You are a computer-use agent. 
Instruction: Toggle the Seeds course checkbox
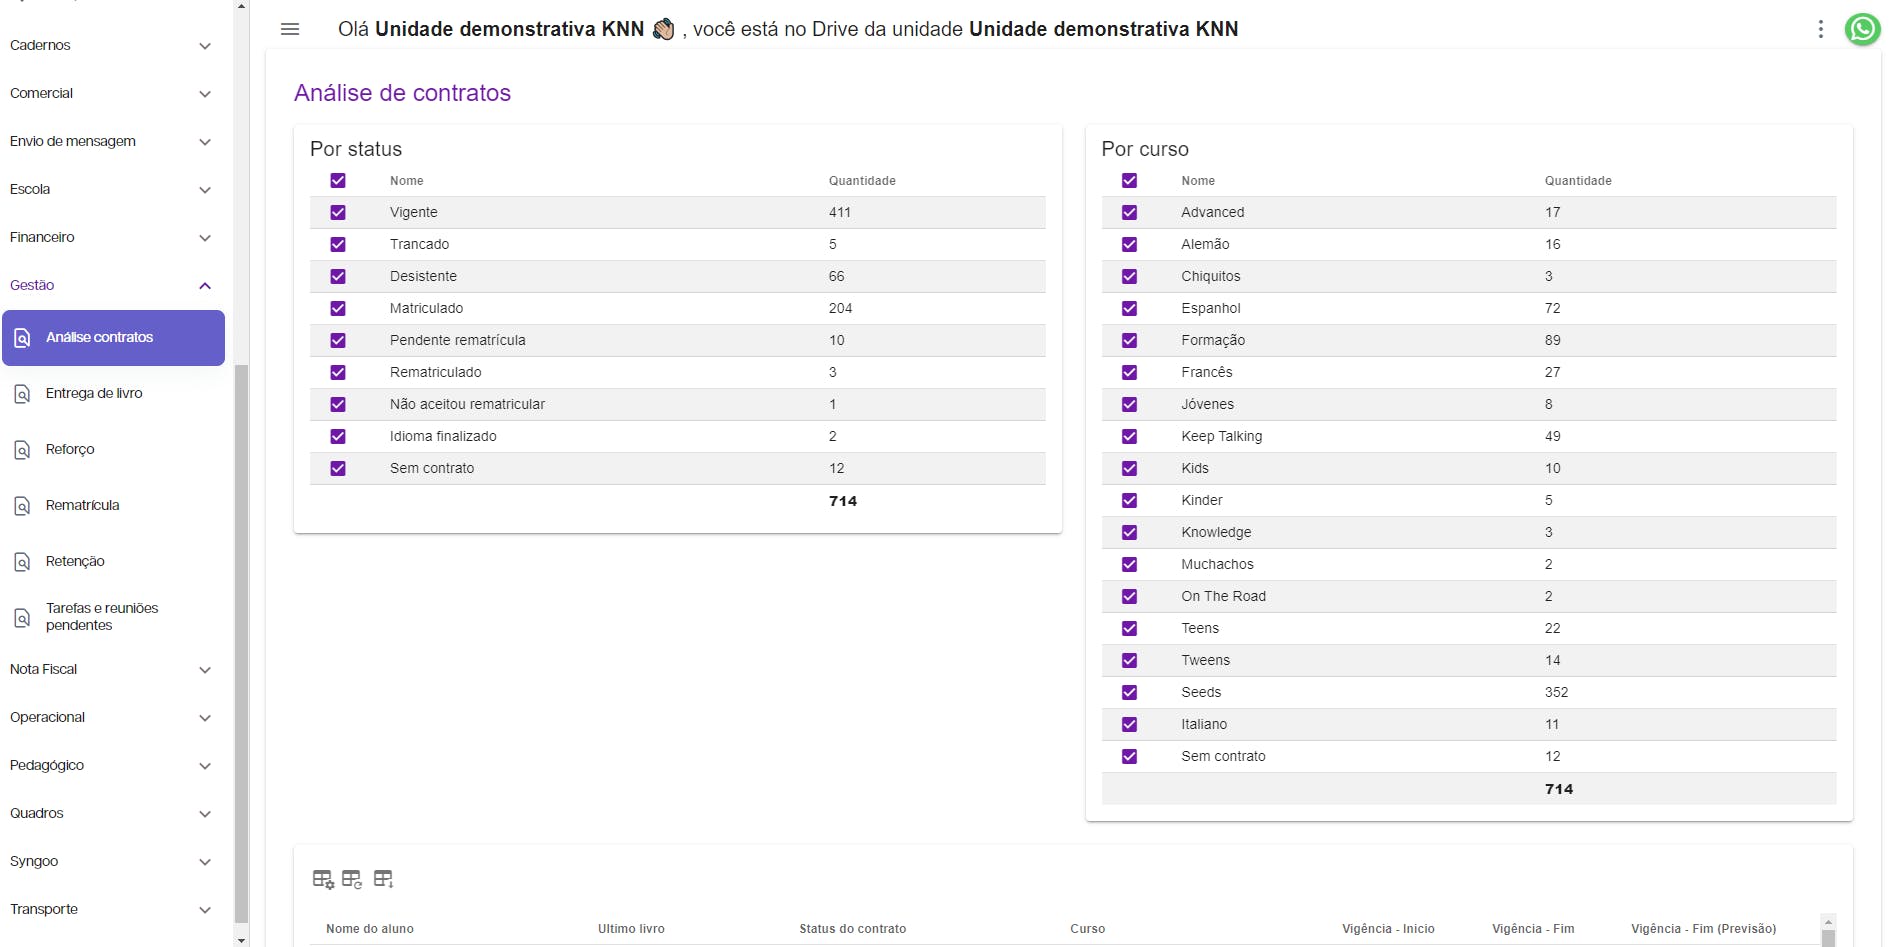point(1129,692)
